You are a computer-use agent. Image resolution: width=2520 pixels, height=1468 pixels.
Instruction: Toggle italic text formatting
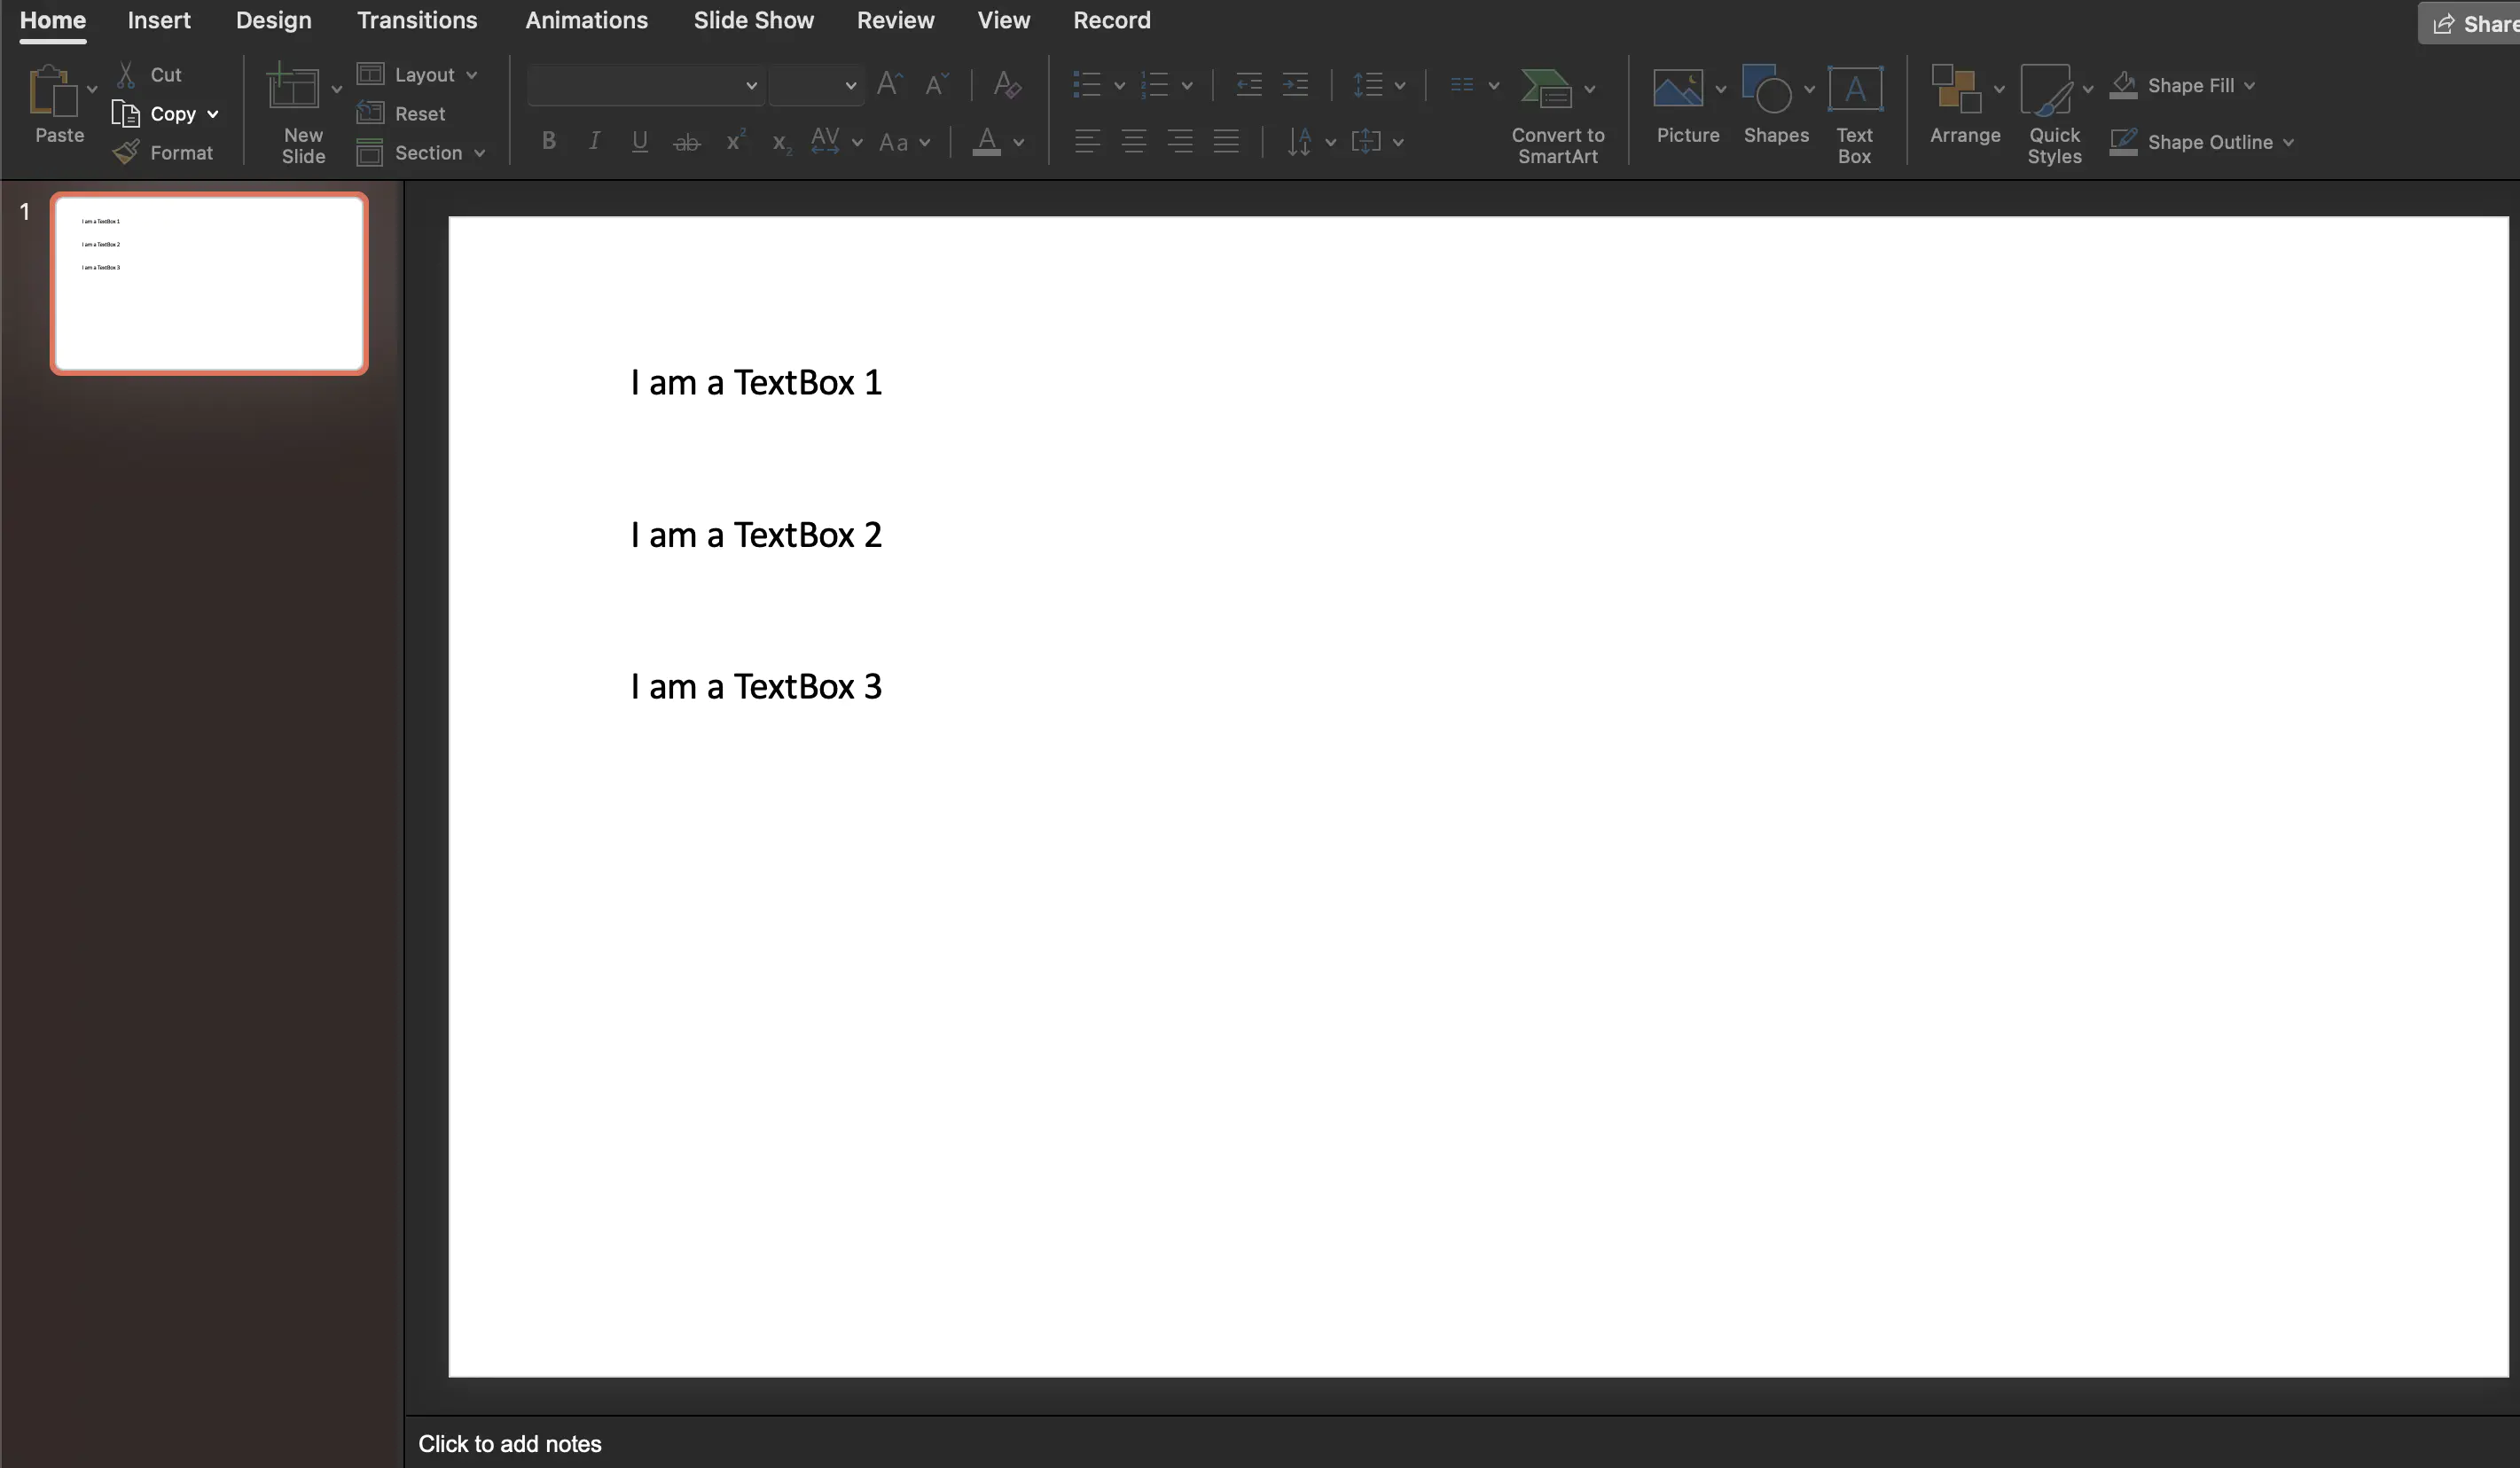pyautogui.click(x=594, y=142)
